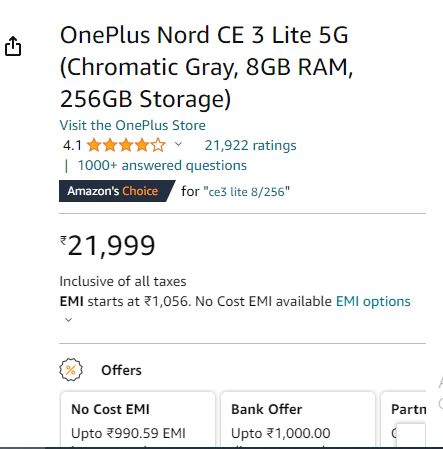Click the share icon beside the product title
443x449 pixels.
[x=13, y=46]
